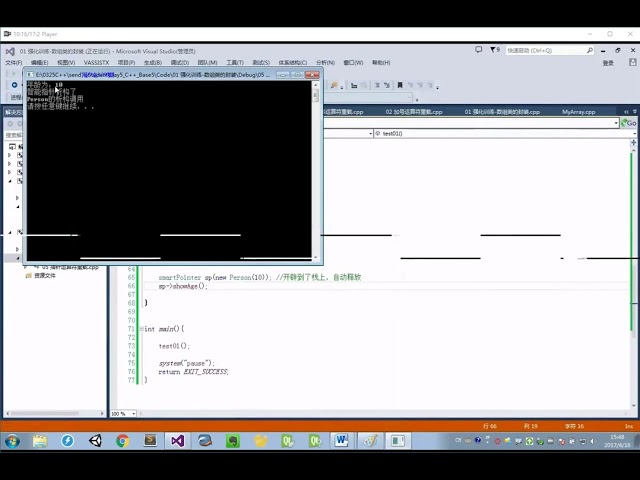The height and width of the screenshot is (480, 640).
Task: Click the navigate backward toolbar button
Action: click(x=14, y=85)
